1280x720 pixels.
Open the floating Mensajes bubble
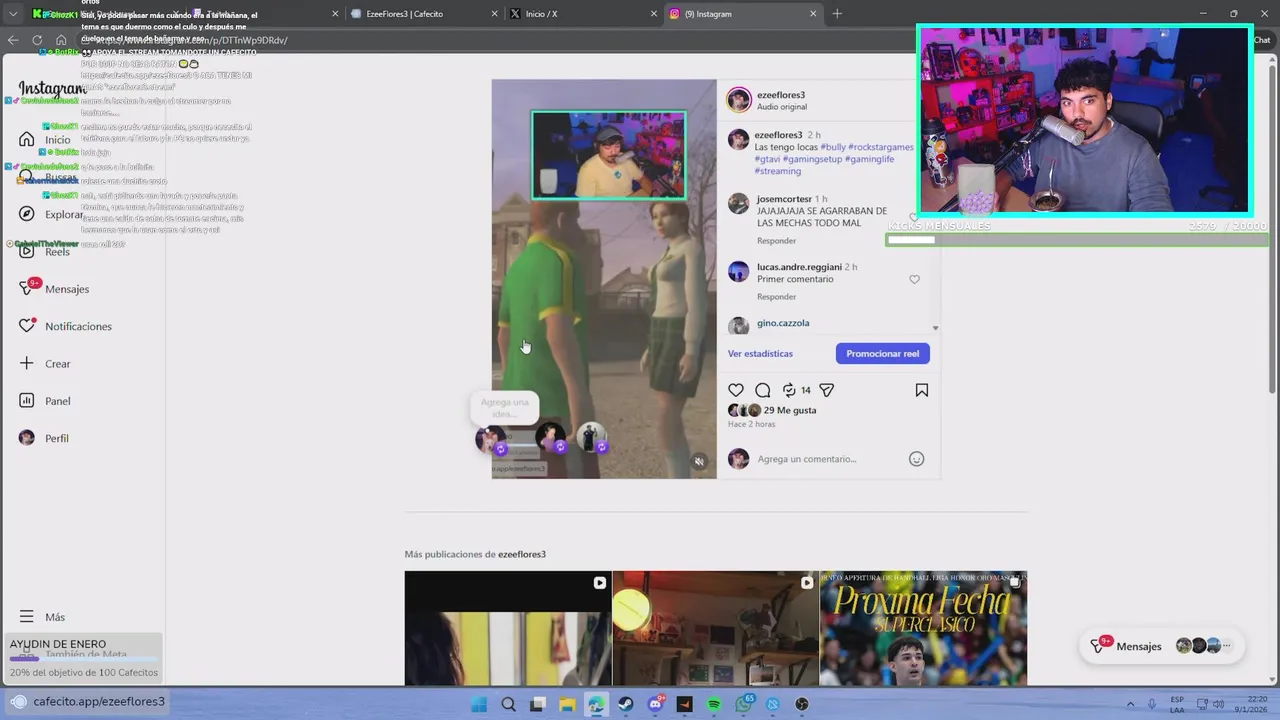pyautogui.click(x=1161, y=646)
